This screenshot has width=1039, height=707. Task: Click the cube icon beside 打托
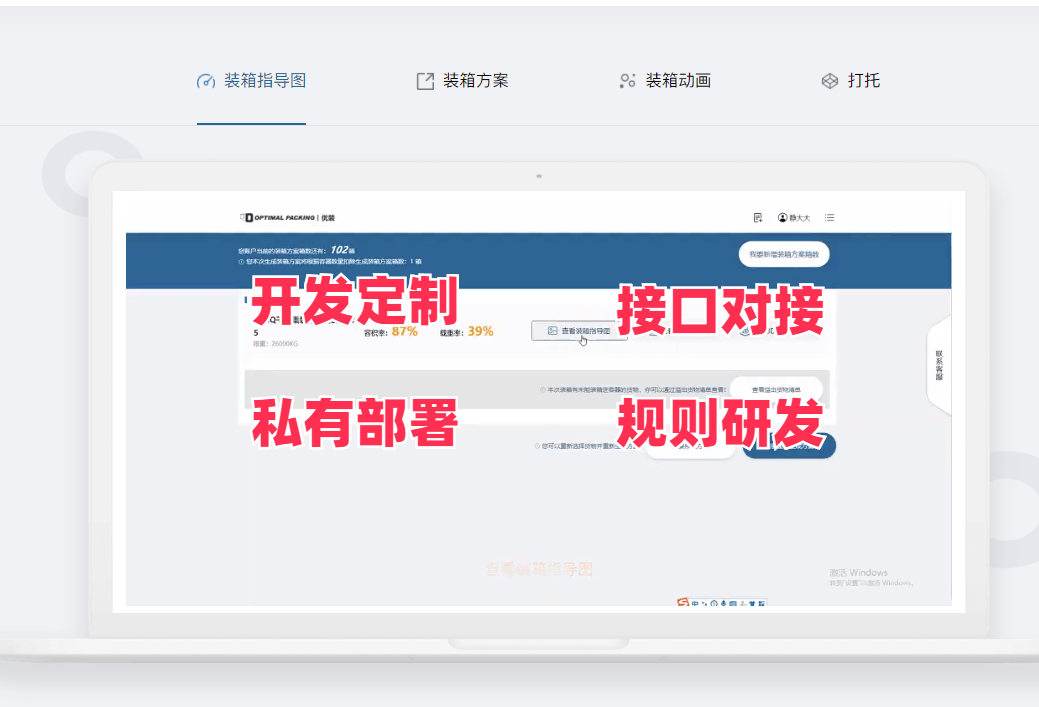pyautogui.click(x=829, y=81)
